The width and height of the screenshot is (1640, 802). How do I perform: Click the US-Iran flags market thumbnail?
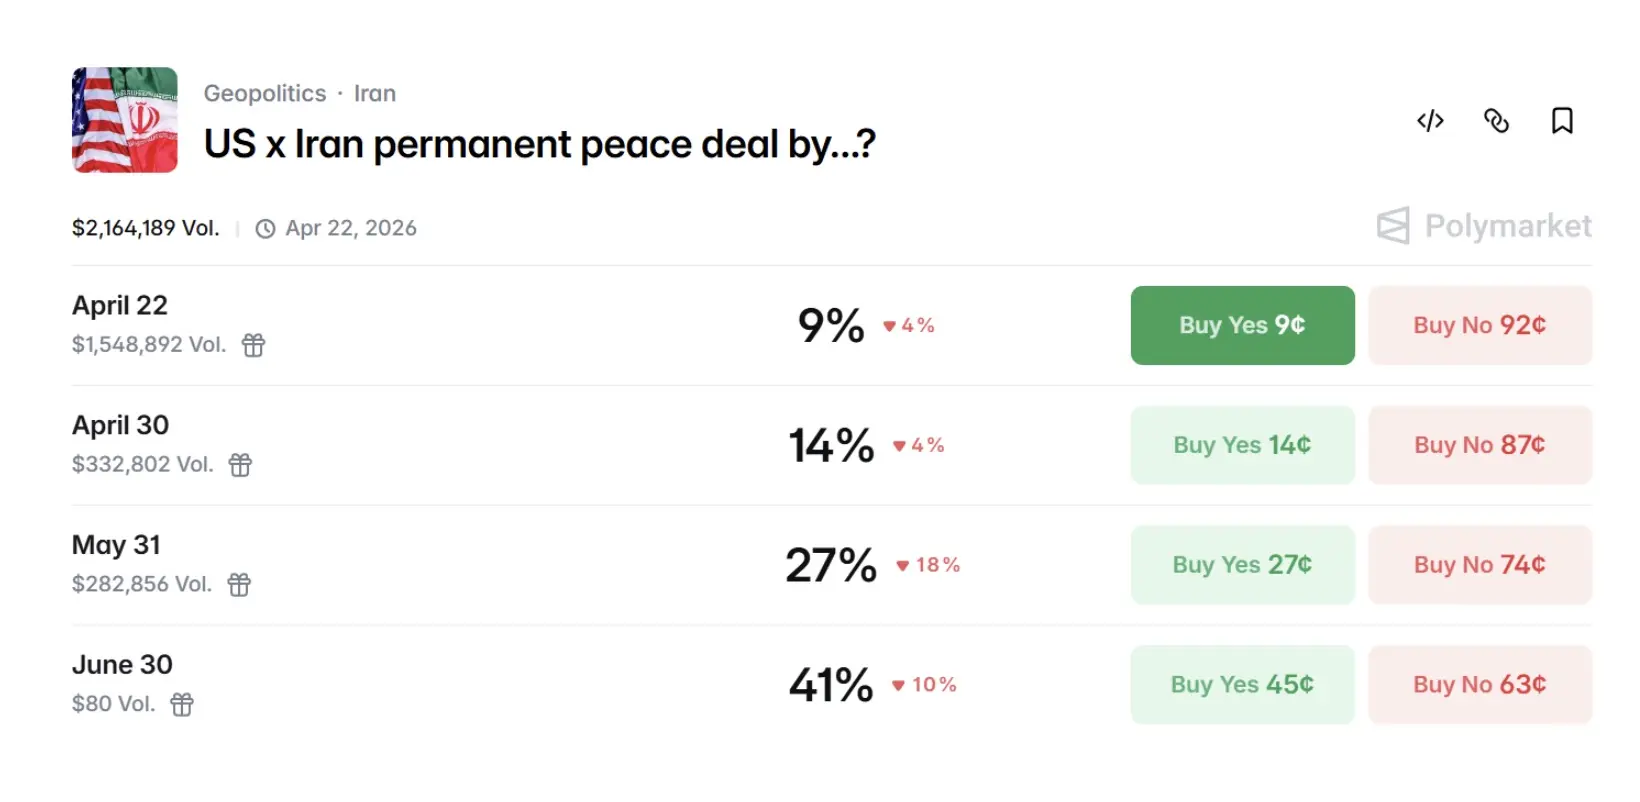pyautogui.click(x=125, y=120)
